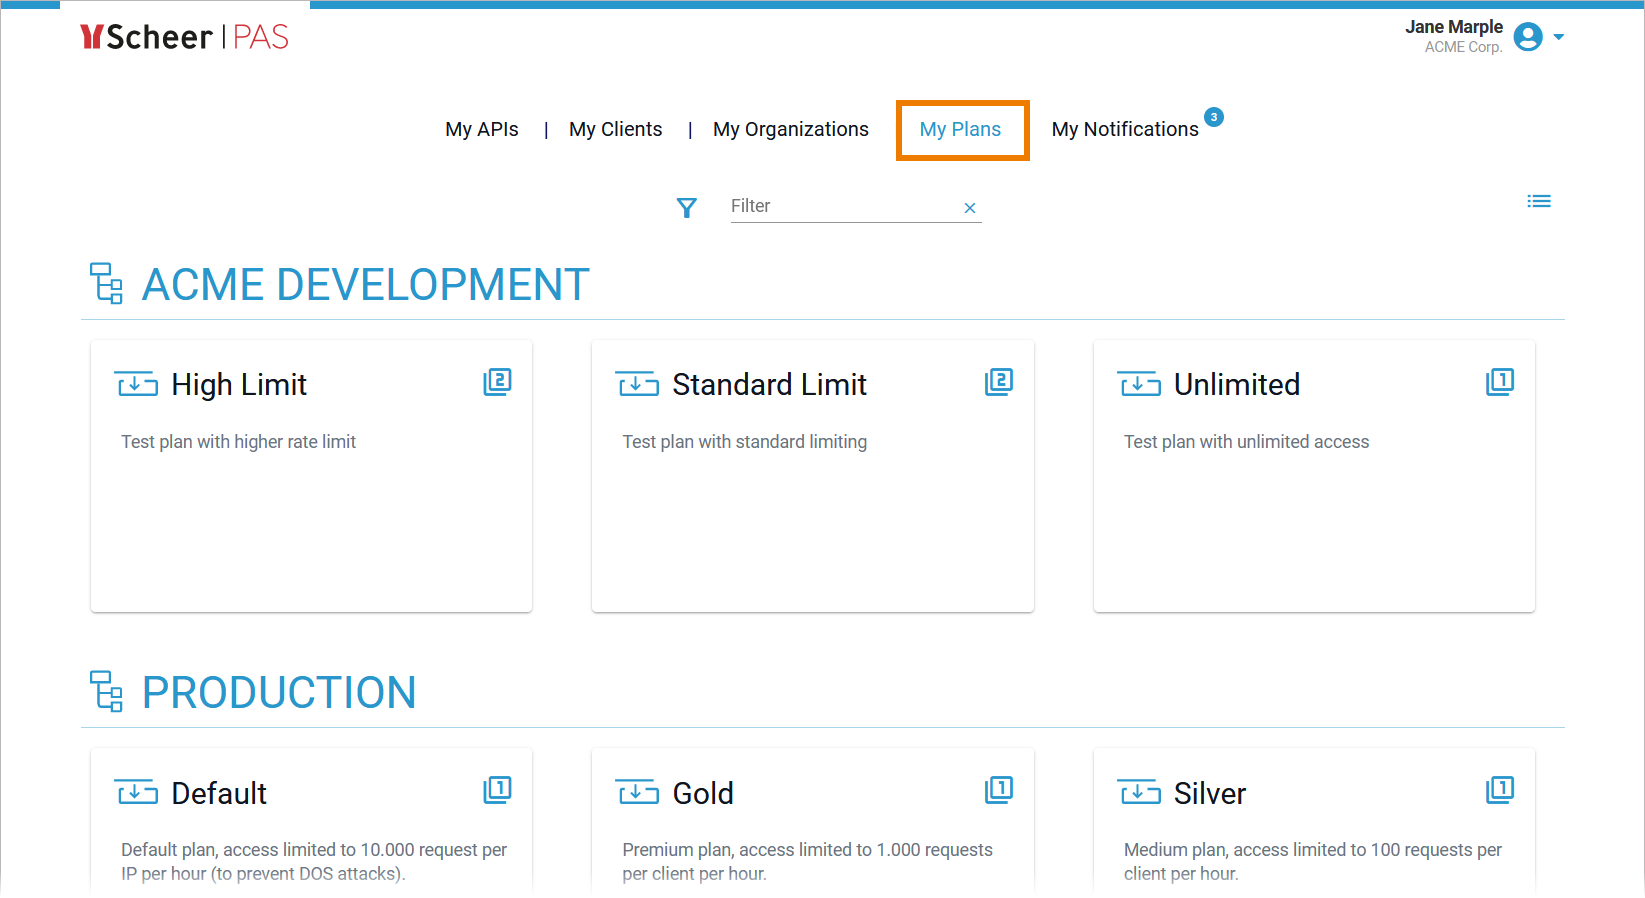Open My Notifications
This screenshot has height=898, width=1645.
(x=1124, y=129)
